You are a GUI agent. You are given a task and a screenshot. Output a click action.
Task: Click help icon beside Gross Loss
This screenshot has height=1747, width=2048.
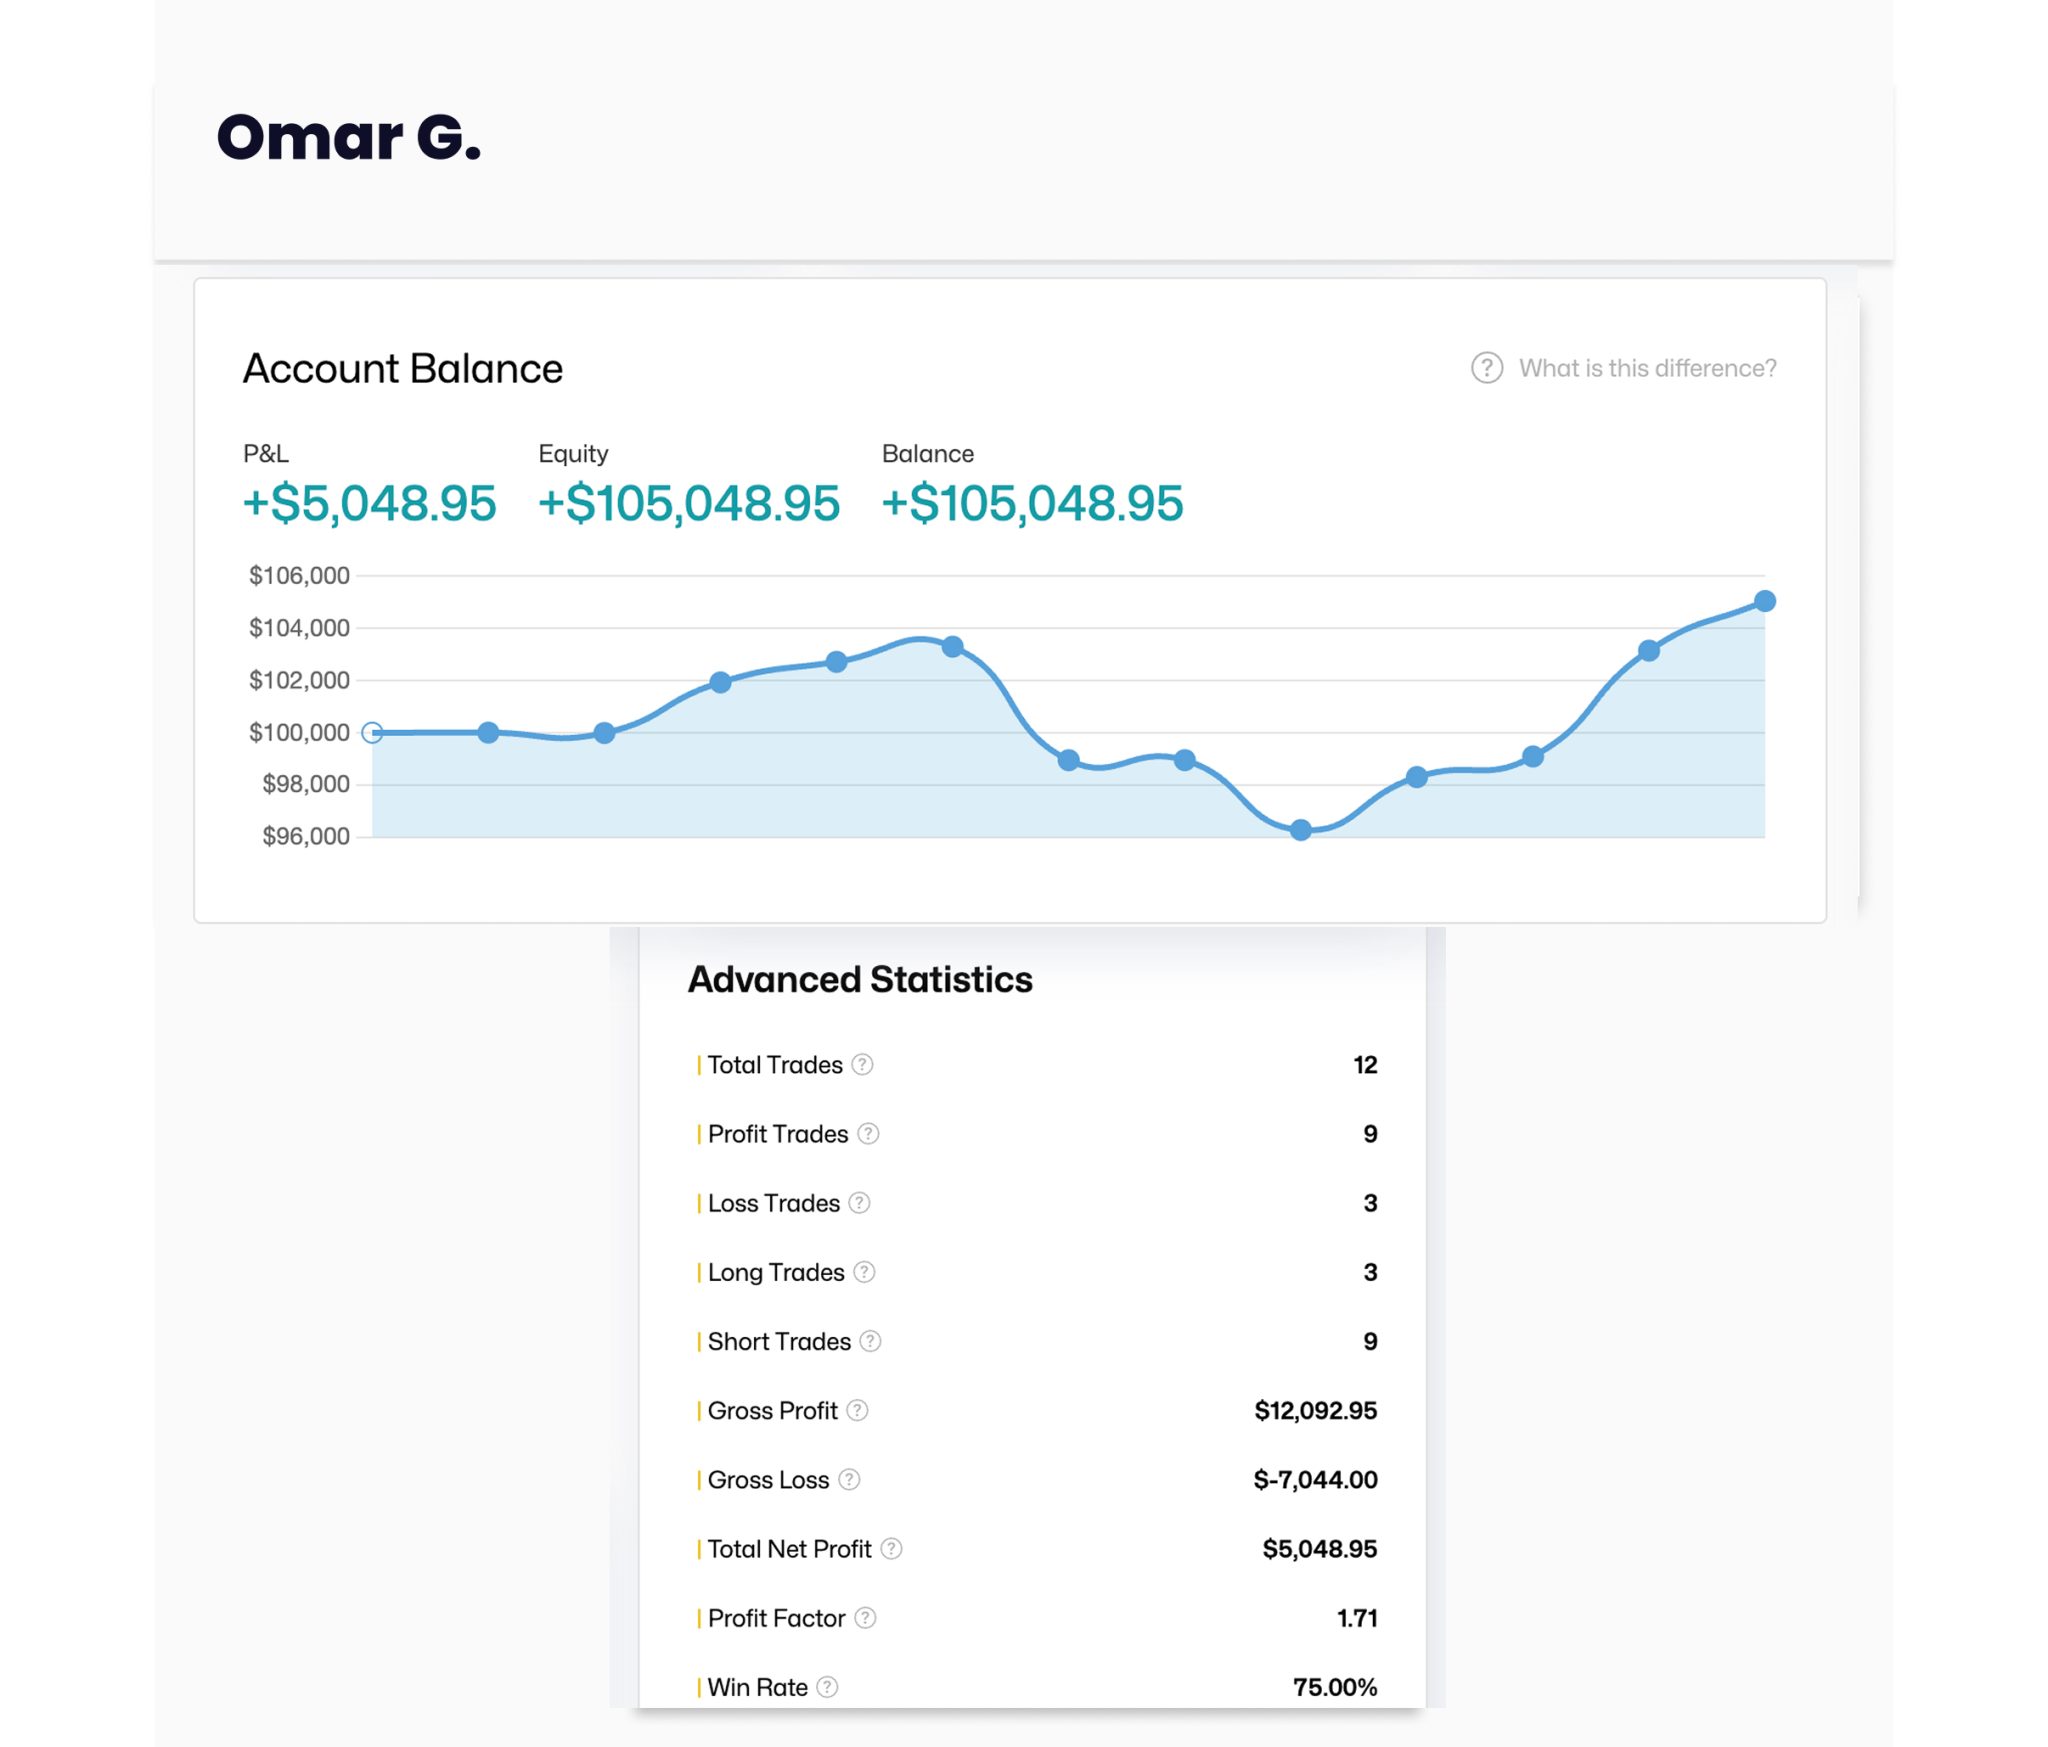click(x=849, y=1479)
